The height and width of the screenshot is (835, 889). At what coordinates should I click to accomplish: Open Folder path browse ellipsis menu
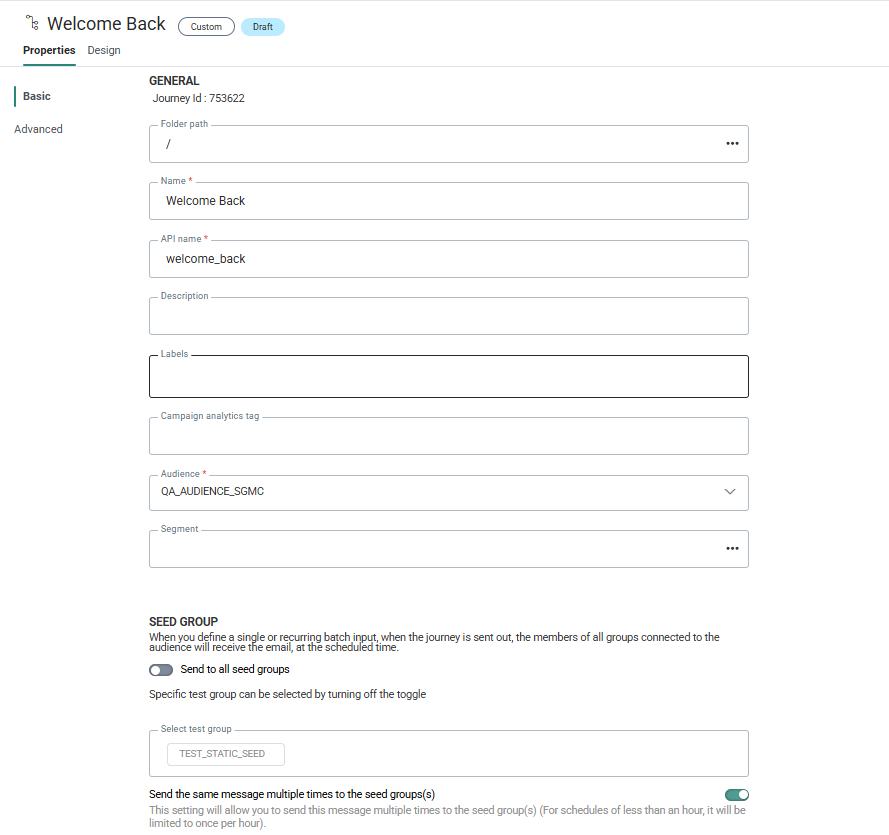(732, 144)
